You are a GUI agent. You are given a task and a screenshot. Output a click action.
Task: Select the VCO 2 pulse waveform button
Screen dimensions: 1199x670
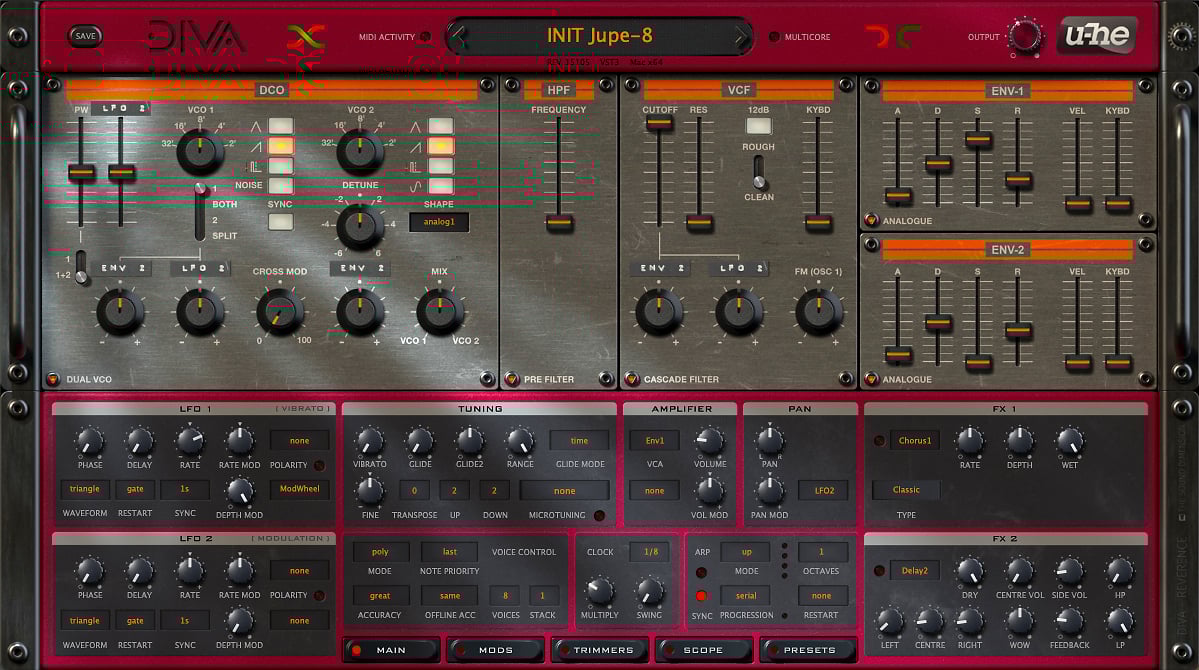pyautogui.click(x=440, y=165)
